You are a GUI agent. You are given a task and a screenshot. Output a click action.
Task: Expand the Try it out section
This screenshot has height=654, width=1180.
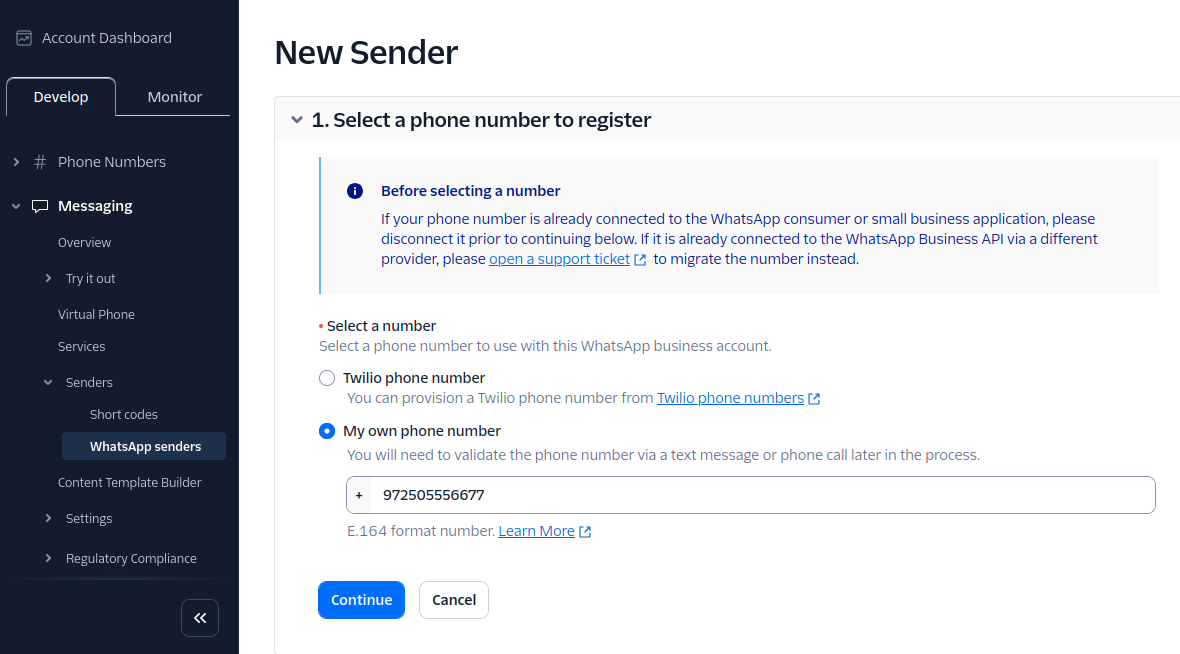coord(48,278)
